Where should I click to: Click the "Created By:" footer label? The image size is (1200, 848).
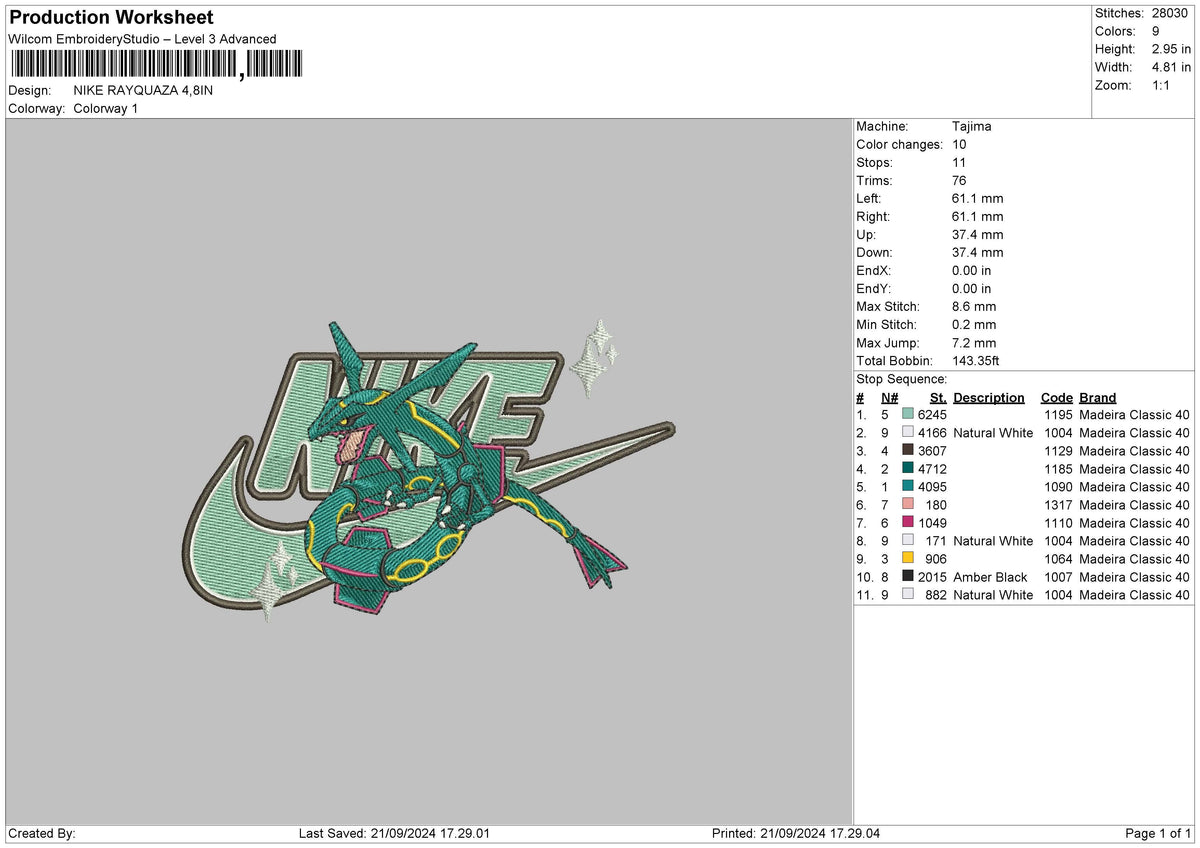pyautogui.click(x=41, y=834)
